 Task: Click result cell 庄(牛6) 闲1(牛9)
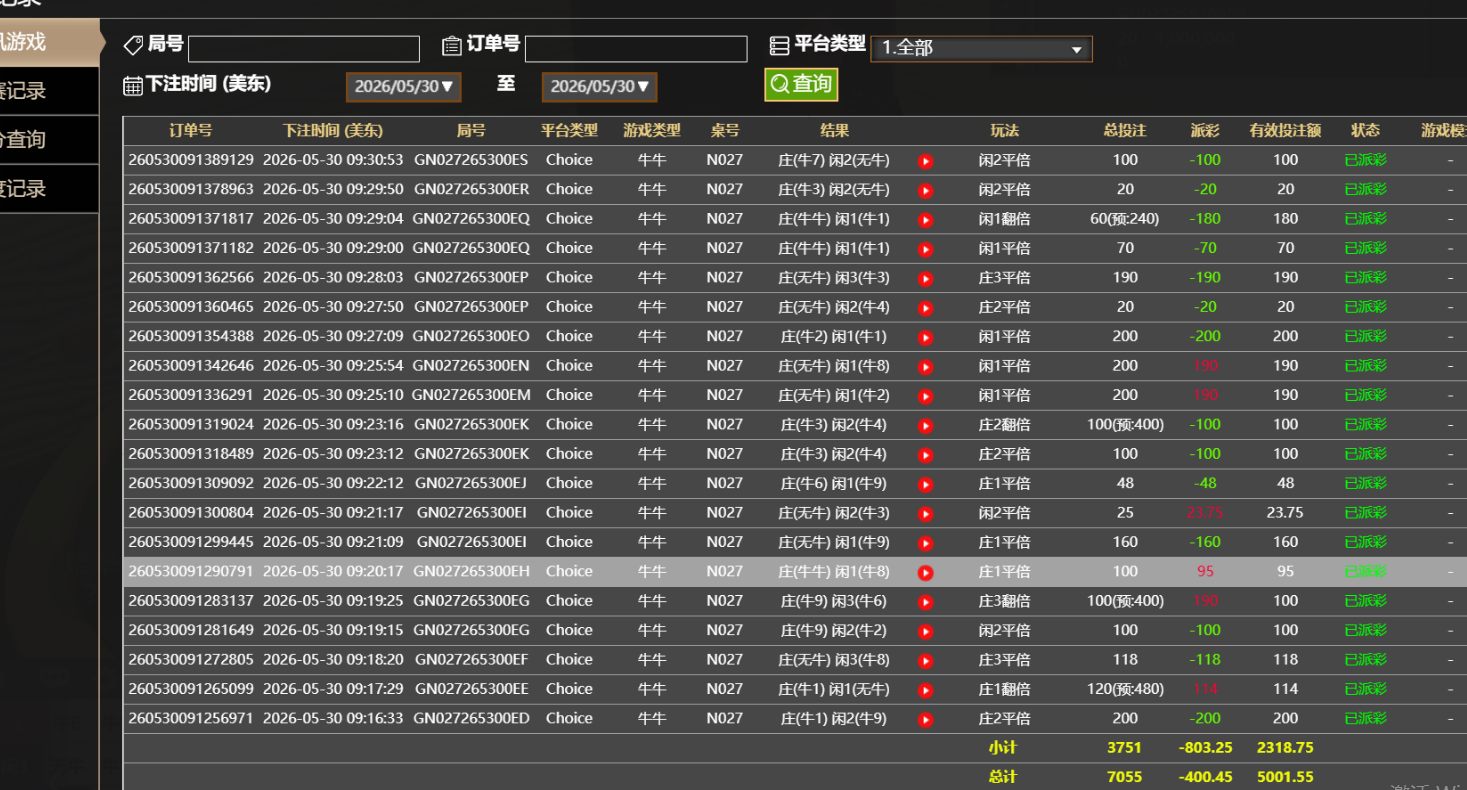coord(834,483)
